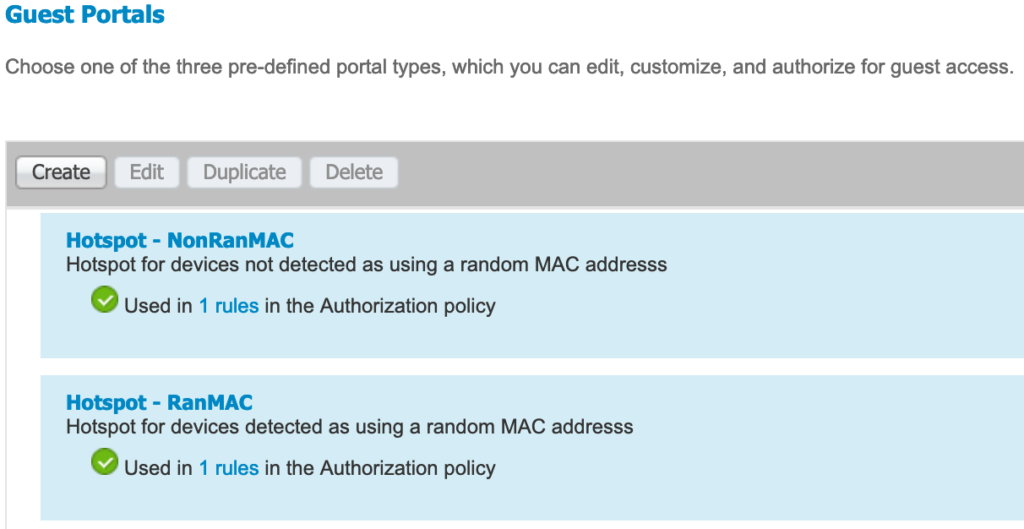Screen dimensions: 1024x529
Task: Select the RanMAC 'devices detected' description text
Action: click(349, 426)
